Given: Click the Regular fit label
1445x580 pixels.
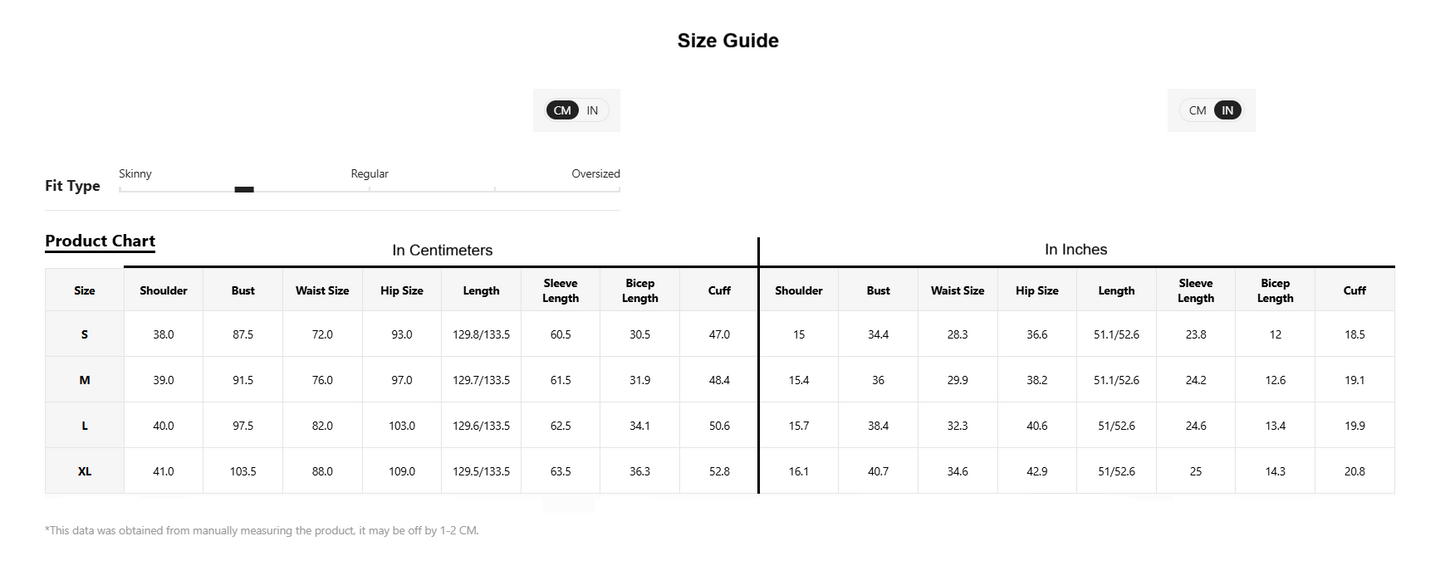Looking at the screenshot, I should tap(369, 174).
